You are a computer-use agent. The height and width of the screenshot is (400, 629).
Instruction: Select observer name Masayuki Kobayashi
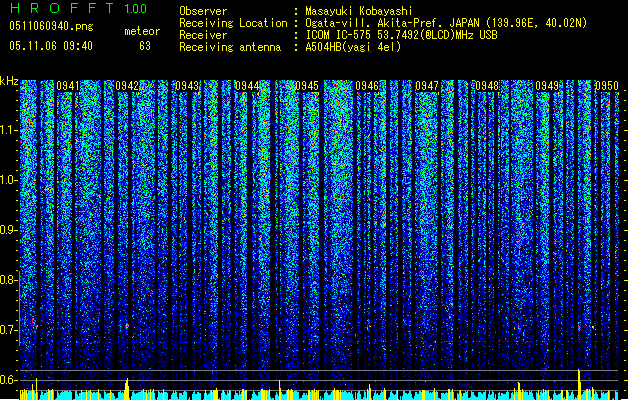(358, 11)
